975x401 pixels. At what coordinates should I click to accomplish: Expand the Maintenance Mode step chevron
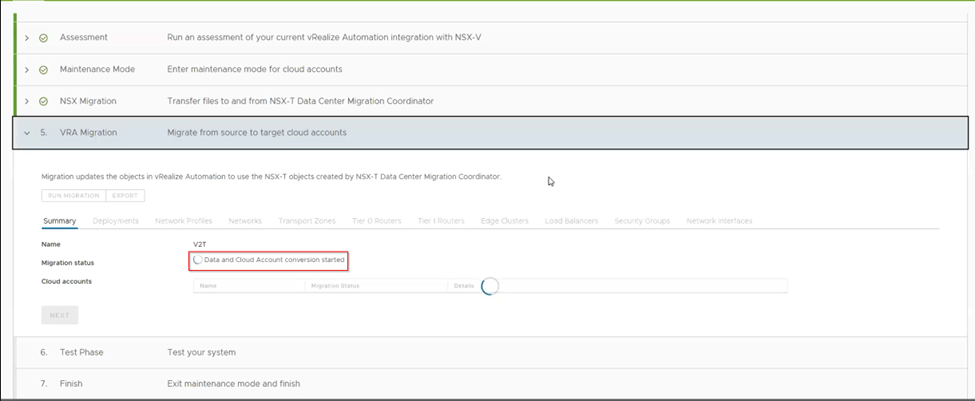[27, 70]
